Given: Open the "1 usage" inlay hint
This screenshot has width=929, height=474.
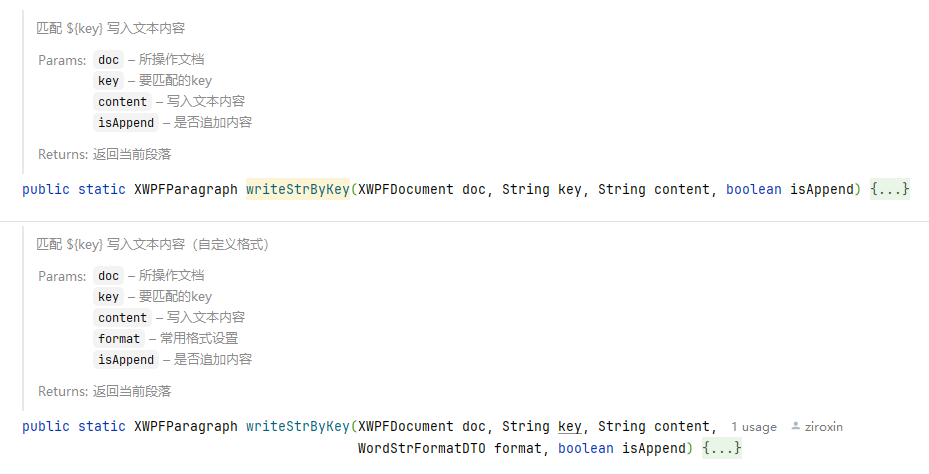Looking at the screenshot, I should click(x=754, y=427).
